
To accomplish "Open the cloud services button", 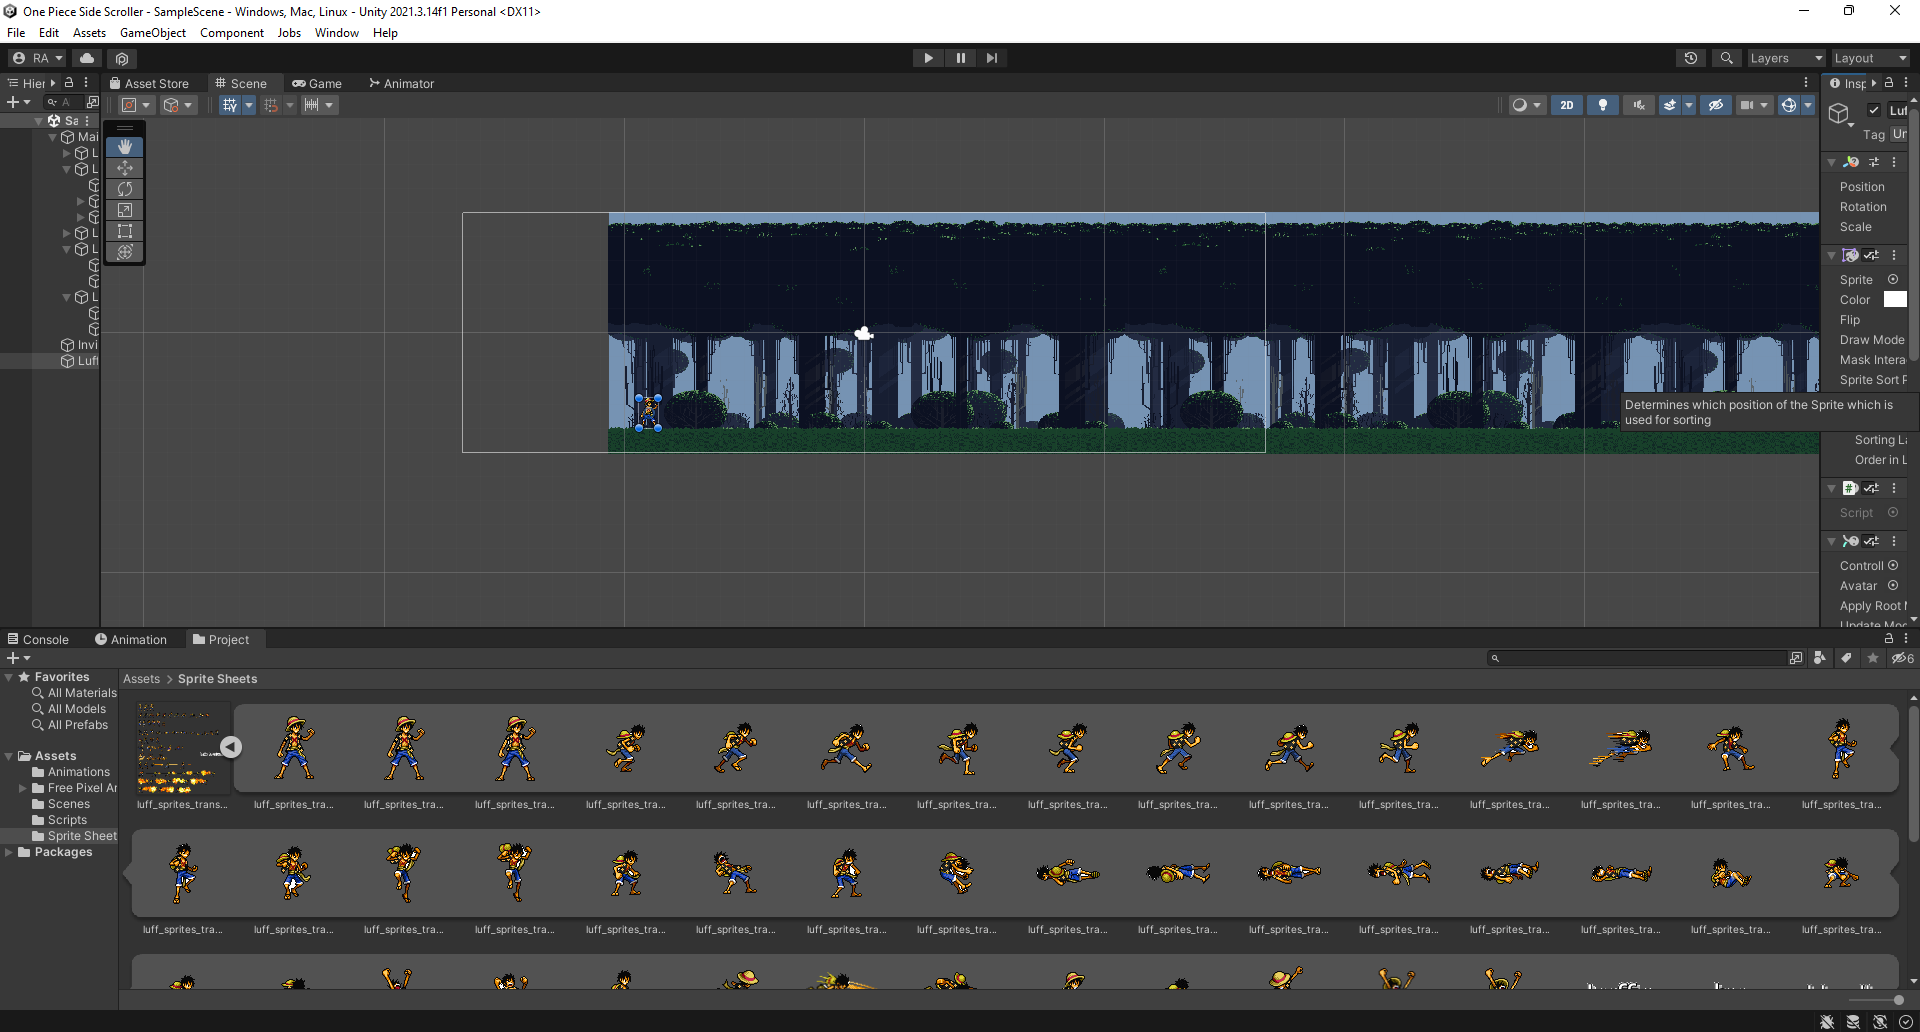I will pos(87,58).
